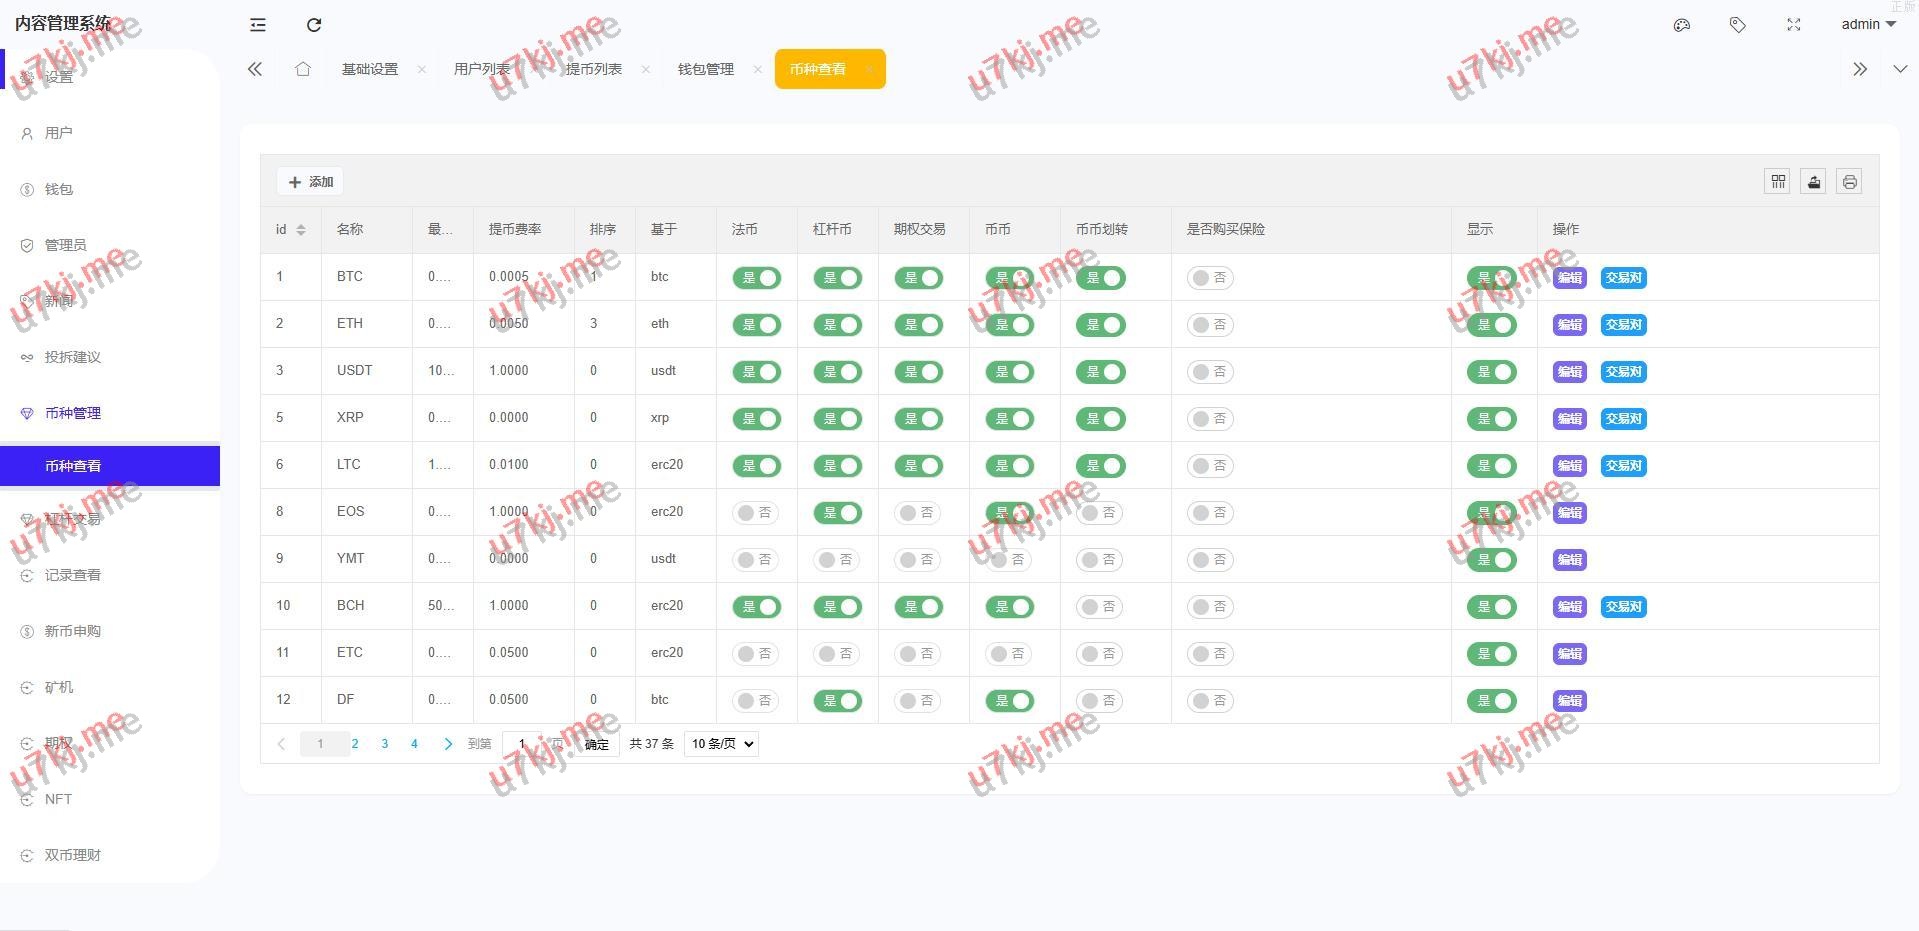The width and height of the screenshot is (1919, 931).
Task: Click the tag icon in header
Action: pyautogui.click(x=1738, y=25)
